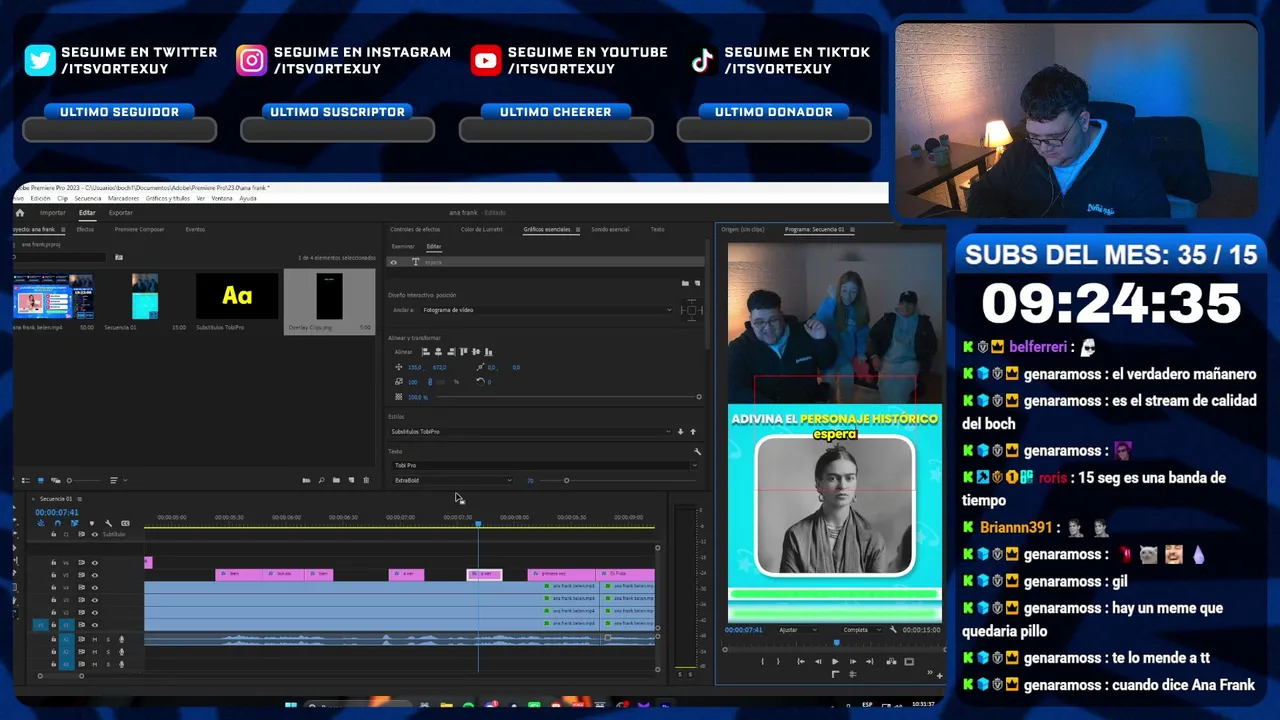Toggle eye visibility of Subtítulo track
This screenshot has height=720, width=1280.
click(95, 534)
